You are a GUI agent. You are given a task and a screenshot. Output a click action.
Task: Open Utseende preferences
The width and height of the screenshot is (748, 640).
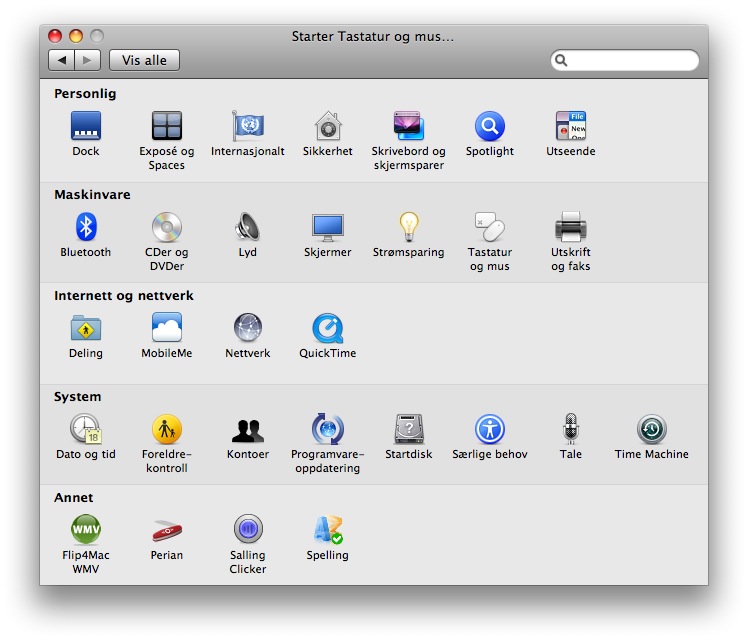[x=571, y=126]
